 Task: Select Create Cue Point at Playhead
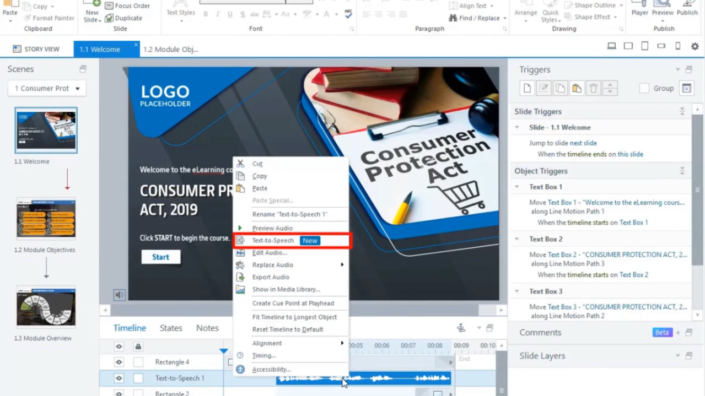coord(291,303)
